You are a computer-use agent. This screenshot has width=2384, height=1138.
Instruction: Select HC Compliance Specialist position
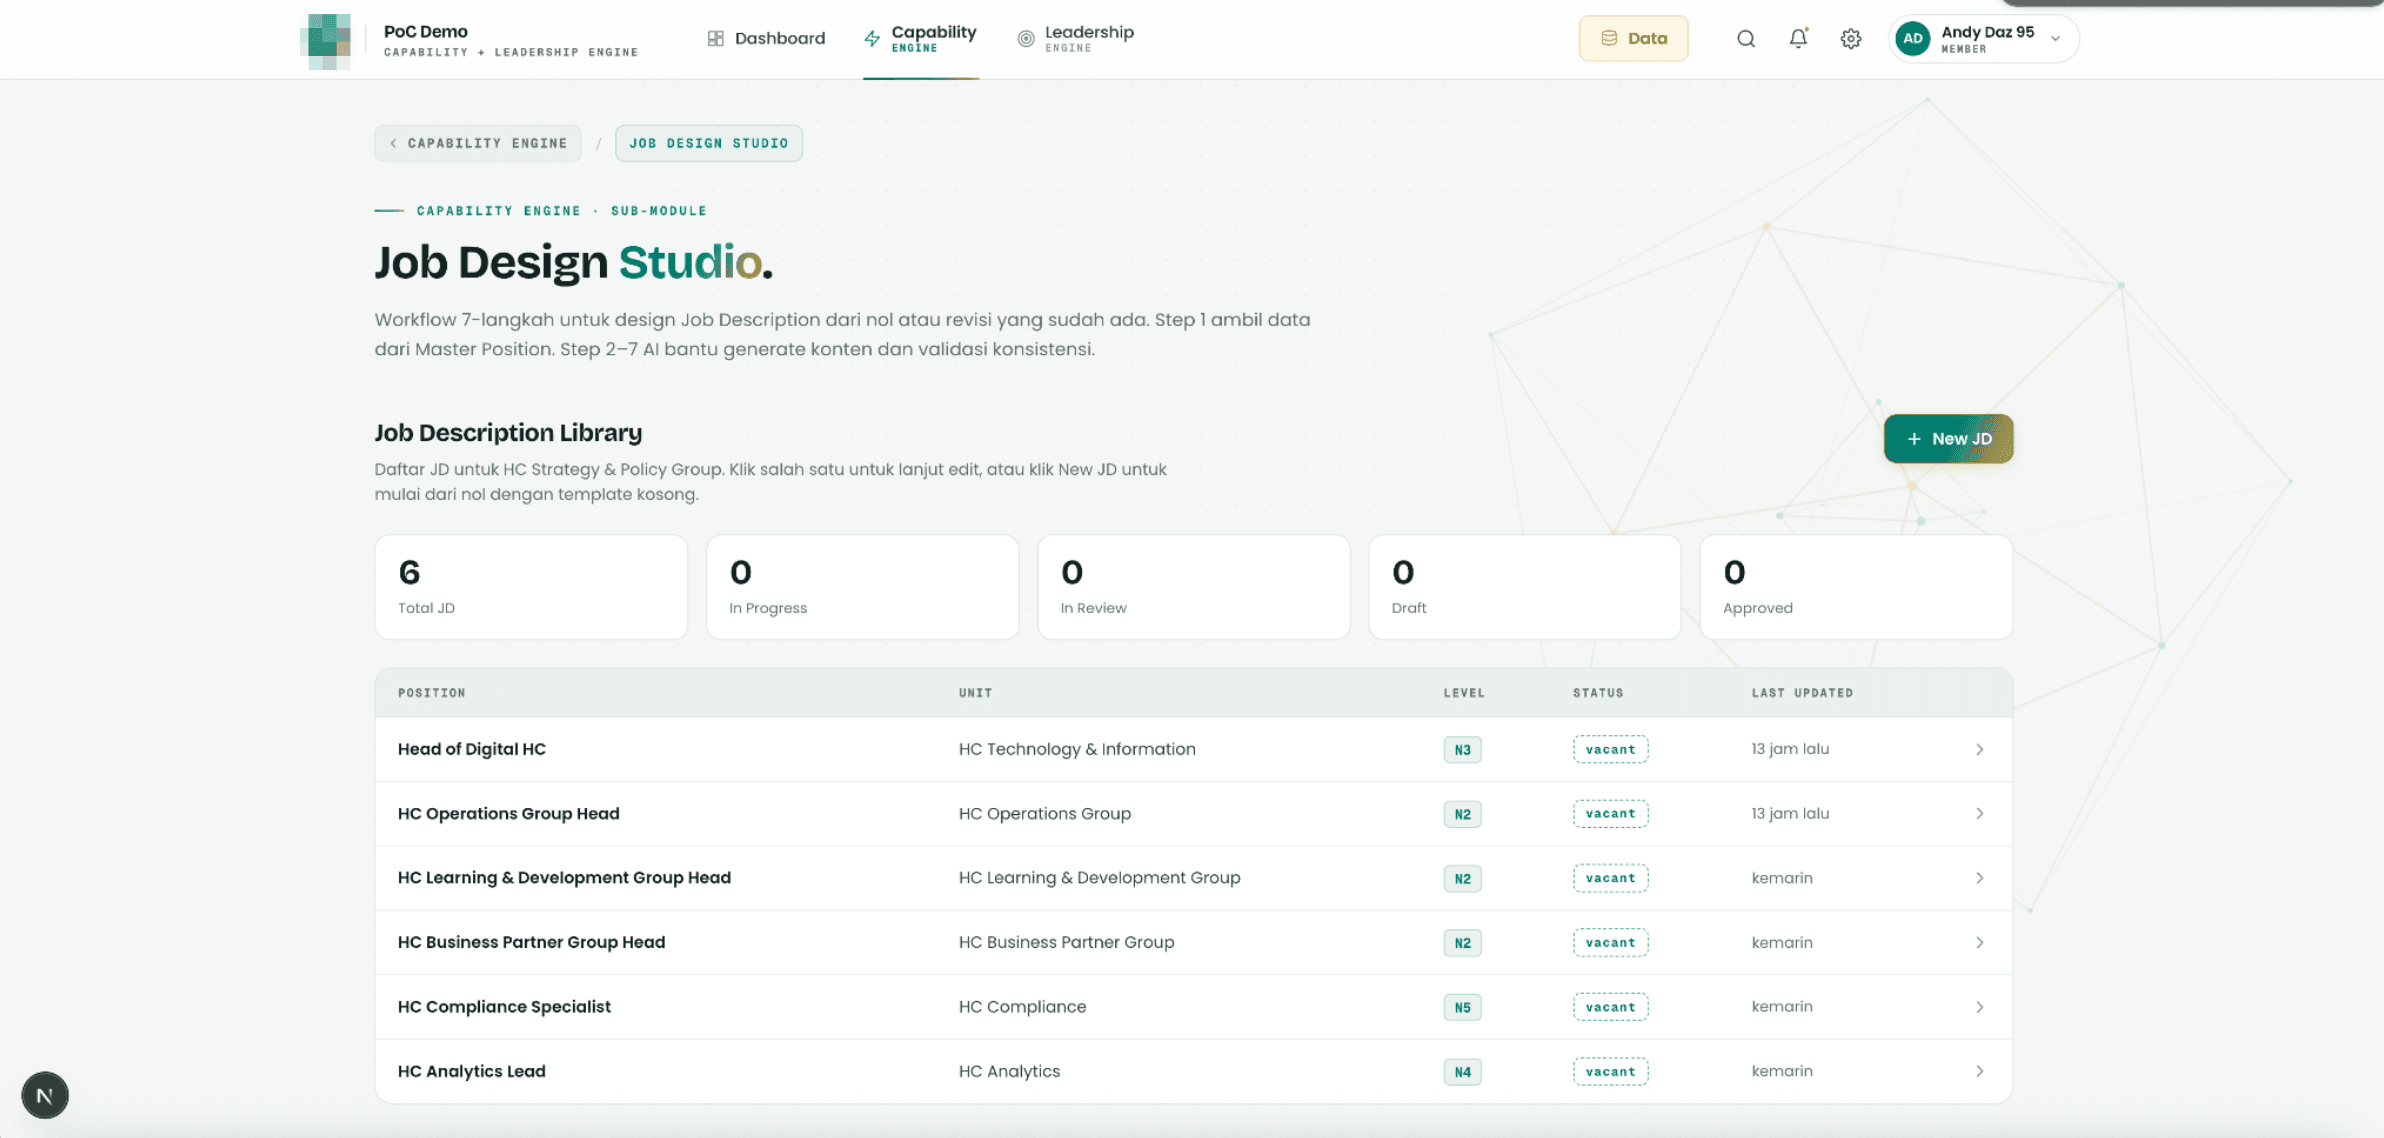504,1007
